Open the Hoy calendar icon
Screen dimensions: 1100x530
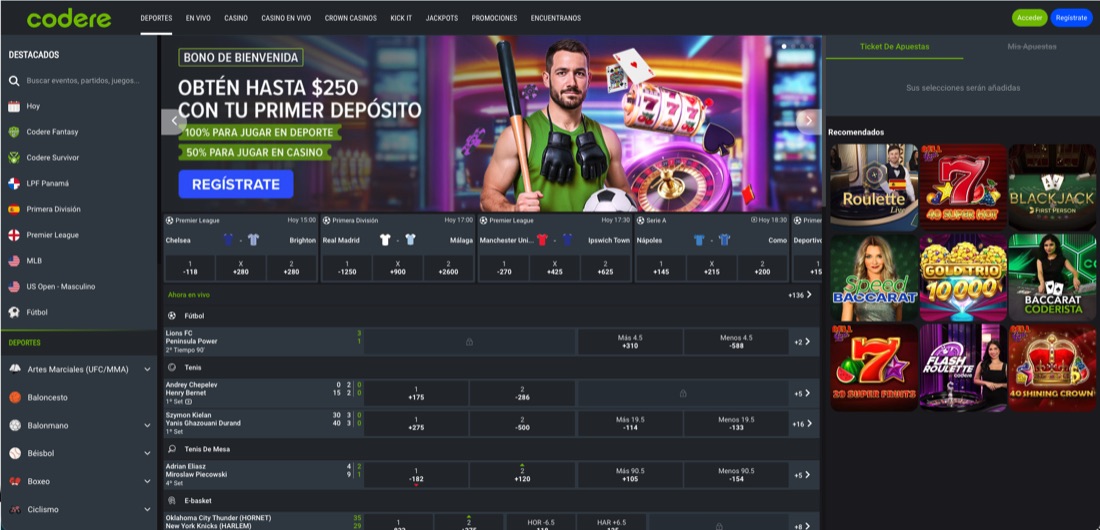[x=13, y=106]
